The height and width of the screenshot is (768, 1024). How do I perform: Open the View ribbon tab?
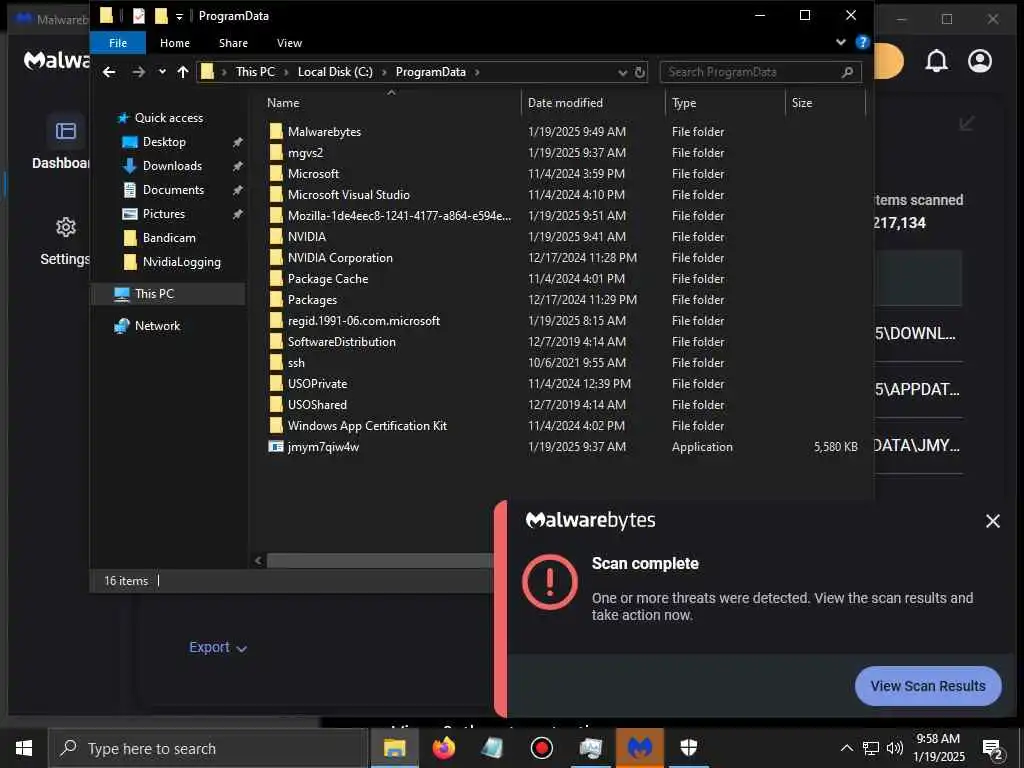pyautogui.click(x=289, y=43)
